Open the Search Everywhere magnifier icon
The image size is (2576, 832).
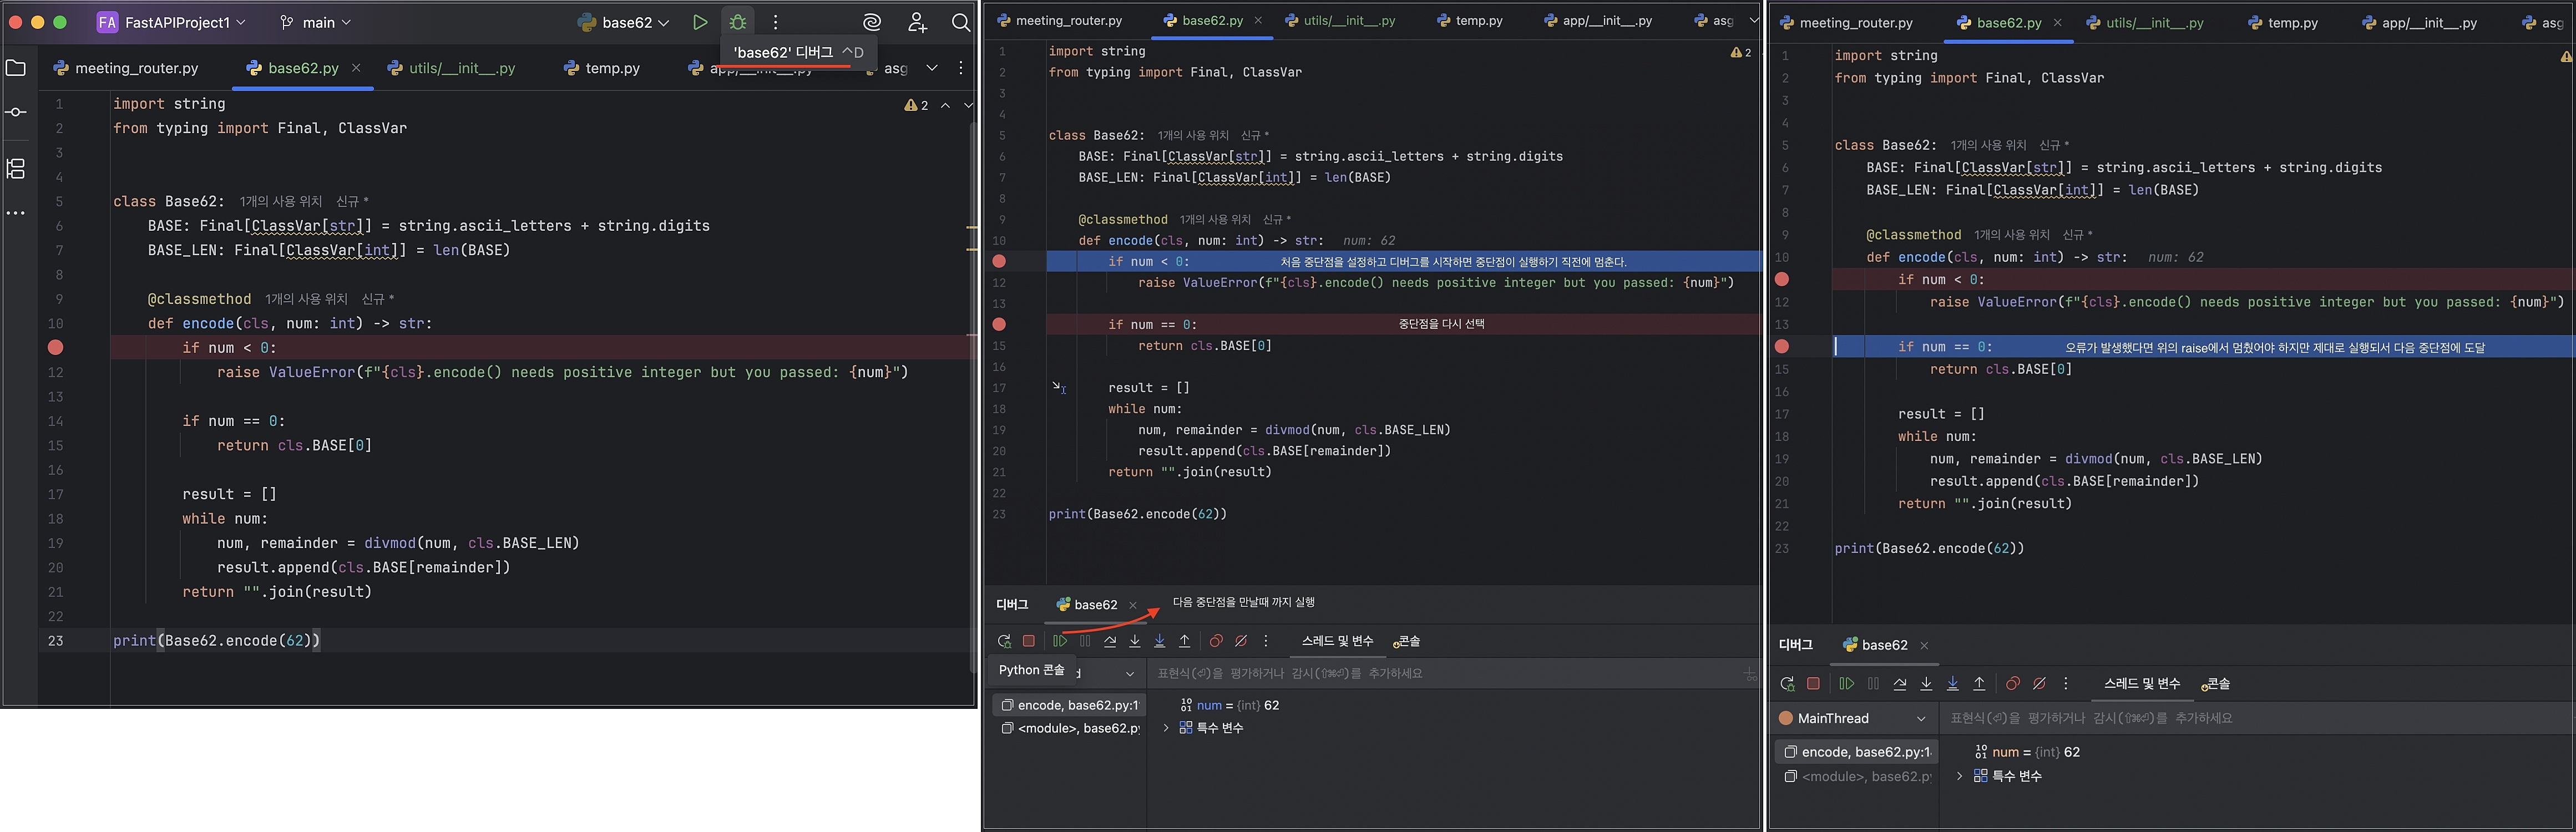pyautogui.click(x=961, y=22)
